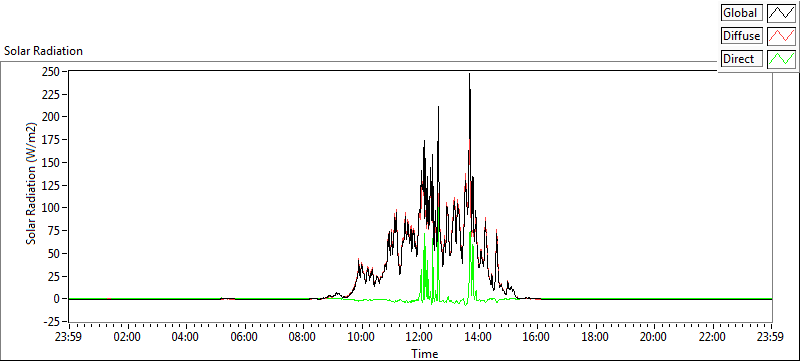The width and height of the screenshot is (800, 361).
Task: Click the 150 y-axis value
Action: pyautogui.click(x=52, y=163)
